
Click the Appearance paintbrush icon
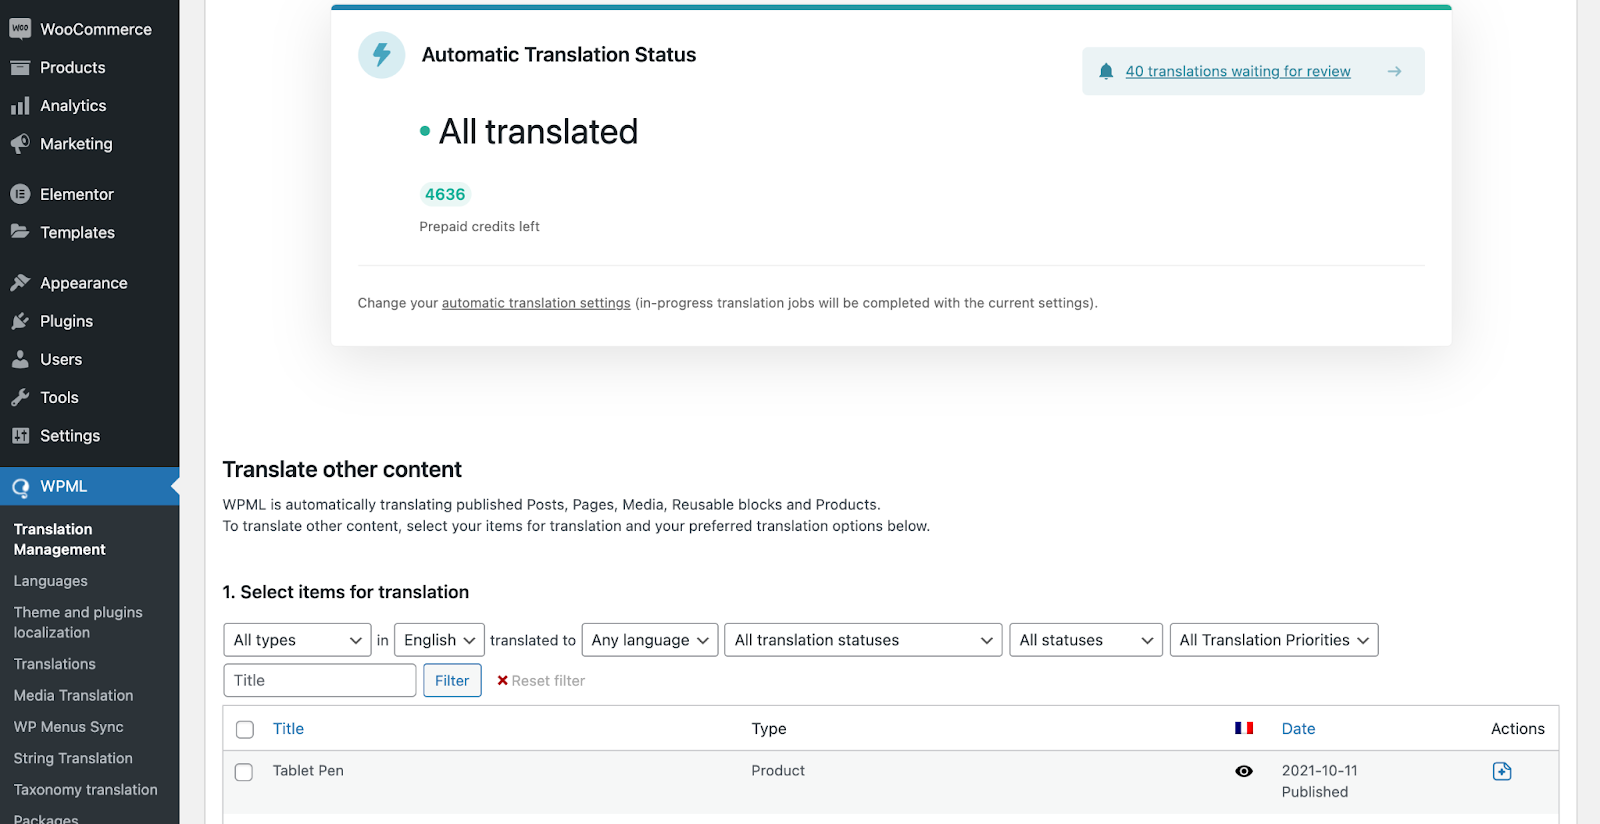tap(20, 283)
